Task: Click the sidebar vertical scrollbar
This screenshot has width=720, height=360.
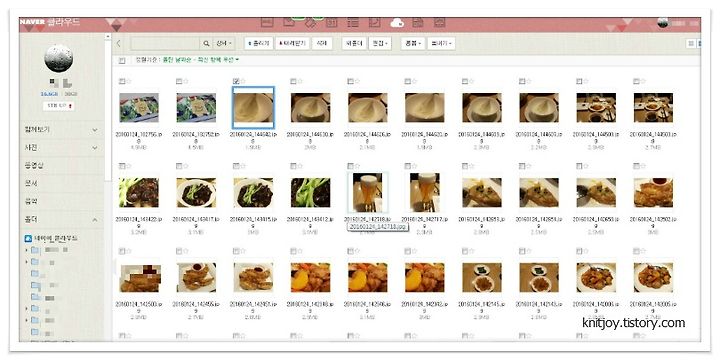Action: (x=108, y=110)
